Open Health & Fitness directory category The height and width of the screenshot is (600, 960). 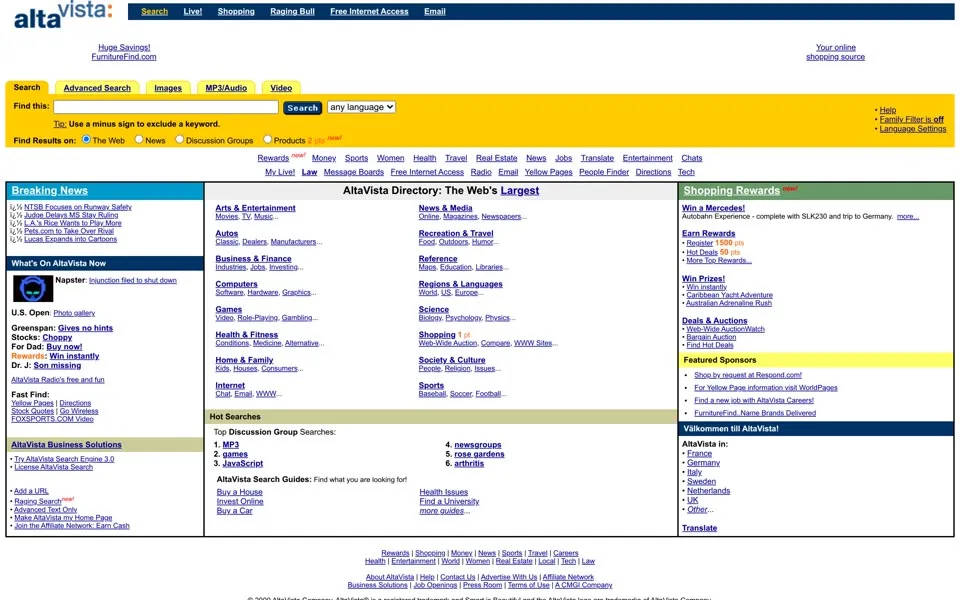(x=247, y=335)
